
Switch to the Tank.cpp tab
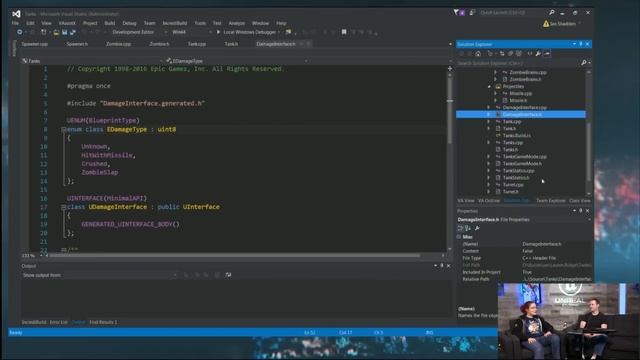tap(197, 44)
